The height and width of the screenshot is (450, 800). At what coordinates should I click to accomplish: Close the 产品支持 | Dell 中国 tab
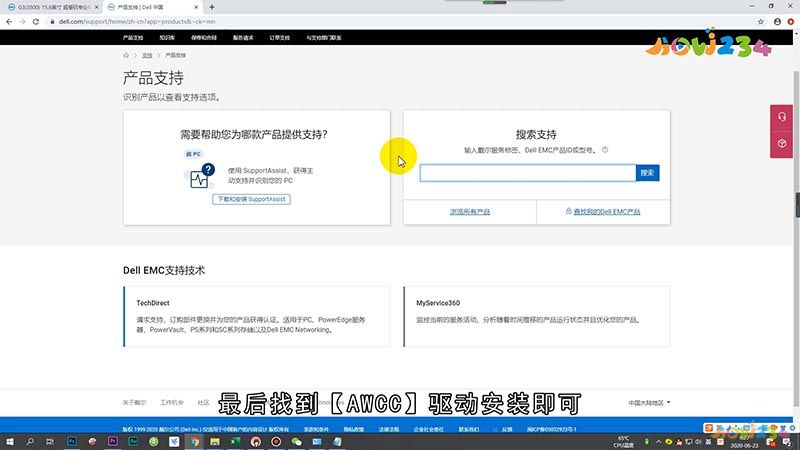point(196,7)
